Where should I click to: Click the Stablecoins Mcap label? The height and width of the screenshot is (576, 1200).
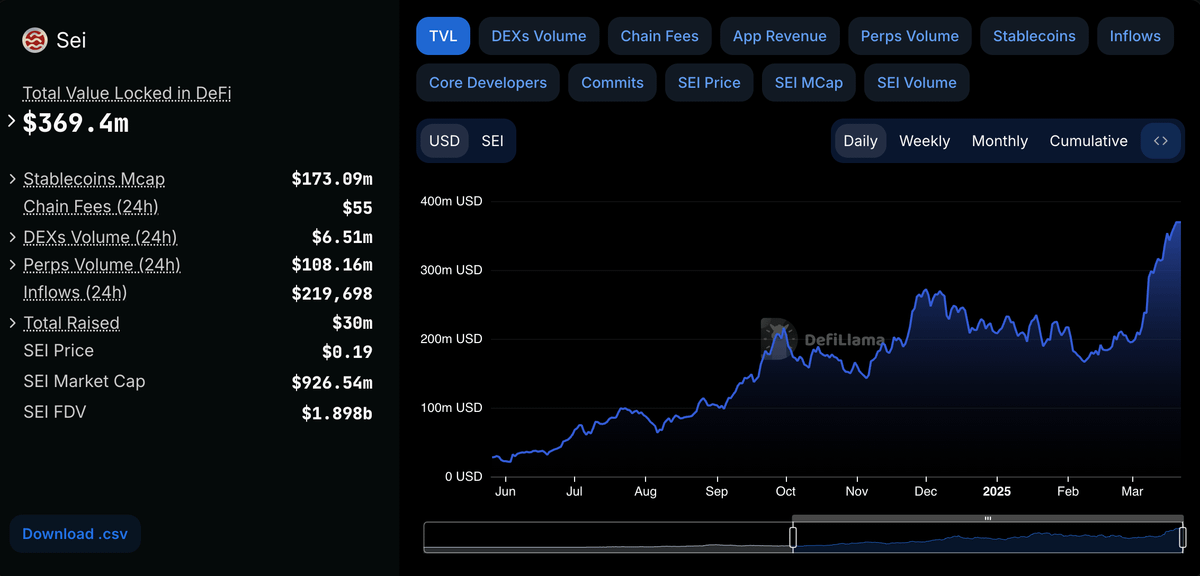click(x=94, y=179)
